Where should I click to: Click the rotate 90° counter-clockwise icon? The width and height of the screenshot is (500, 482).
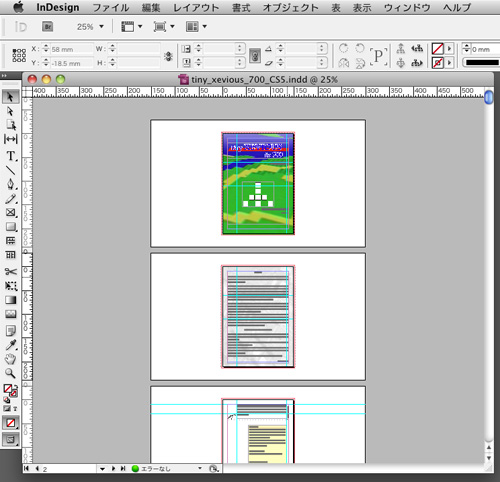tap(360, 48)
